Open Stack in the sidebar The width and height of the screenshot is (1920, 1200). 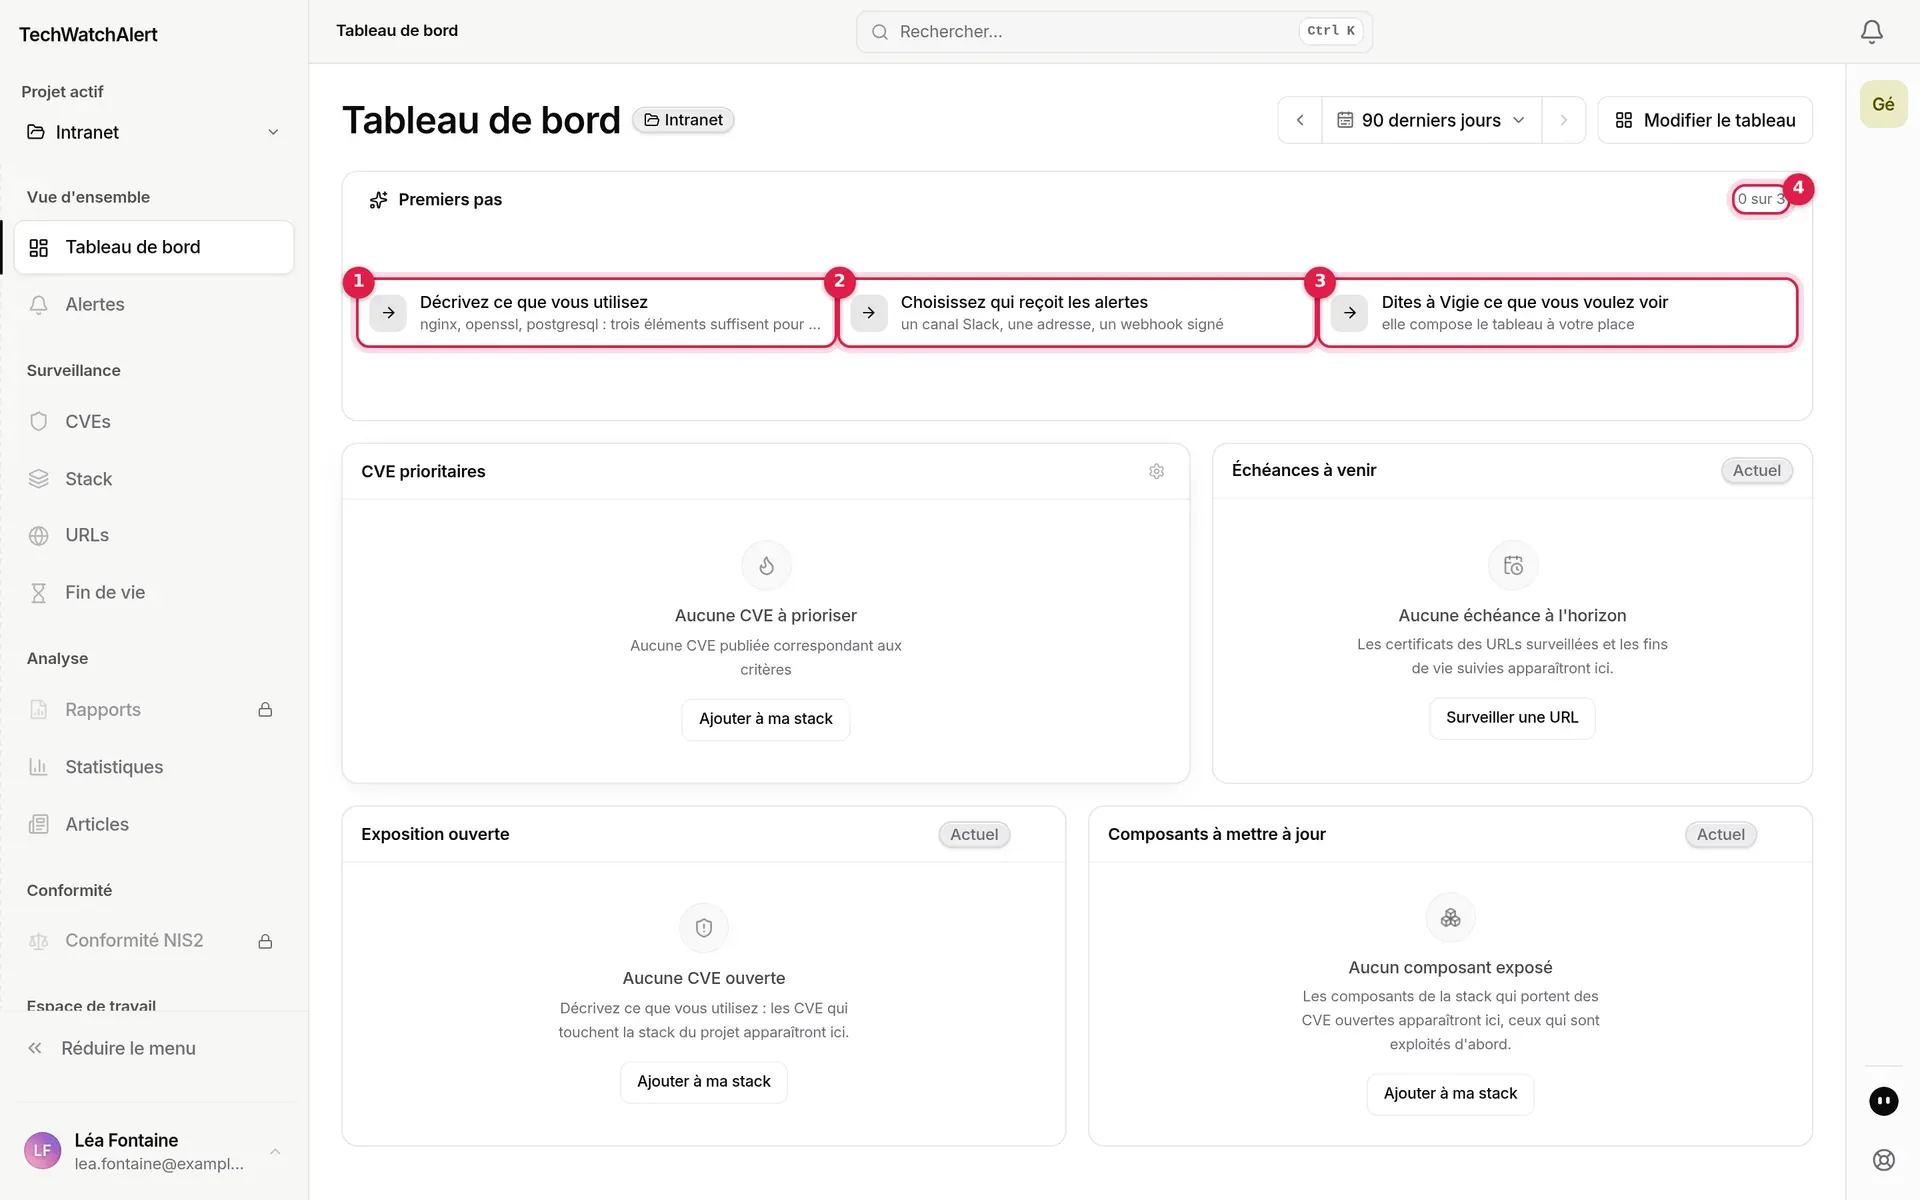[153, 479]
